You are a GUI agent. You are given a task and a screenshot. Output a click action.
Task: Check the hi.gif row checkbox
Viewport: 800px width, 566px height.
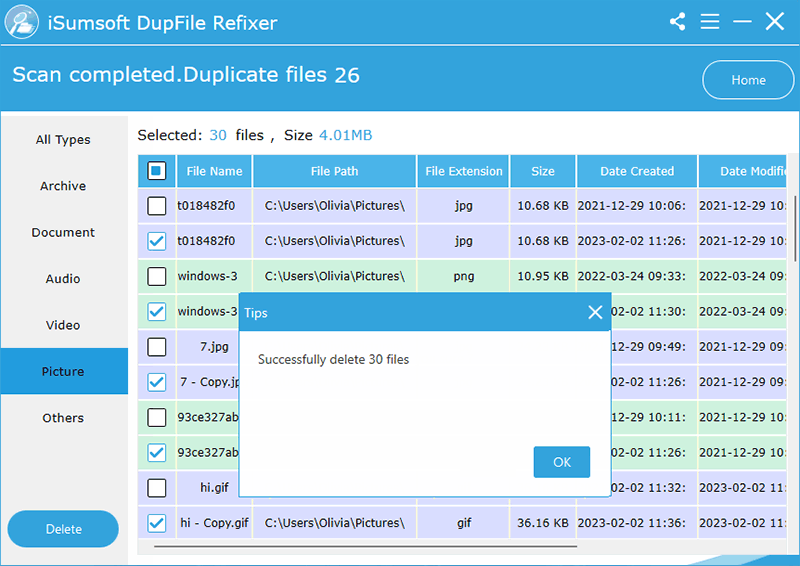[157, 488]
